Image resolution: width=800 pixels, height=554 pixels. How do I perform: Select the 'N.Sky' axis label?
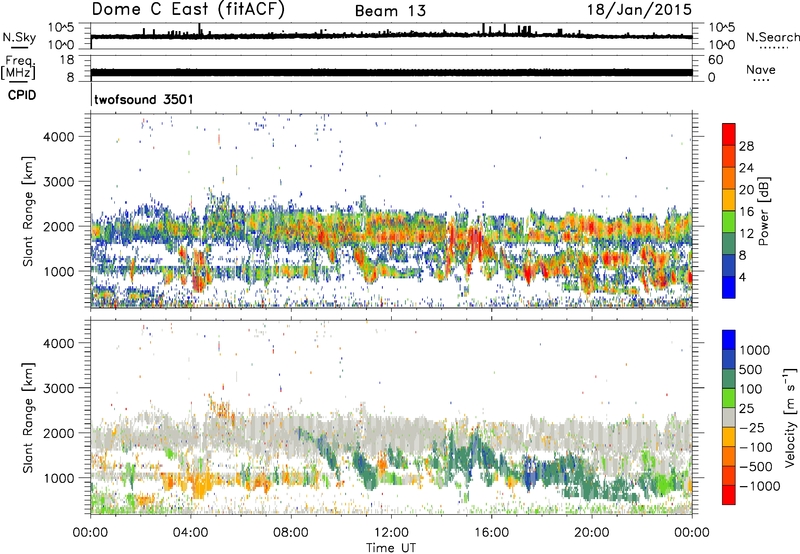[x=19, y=37]
